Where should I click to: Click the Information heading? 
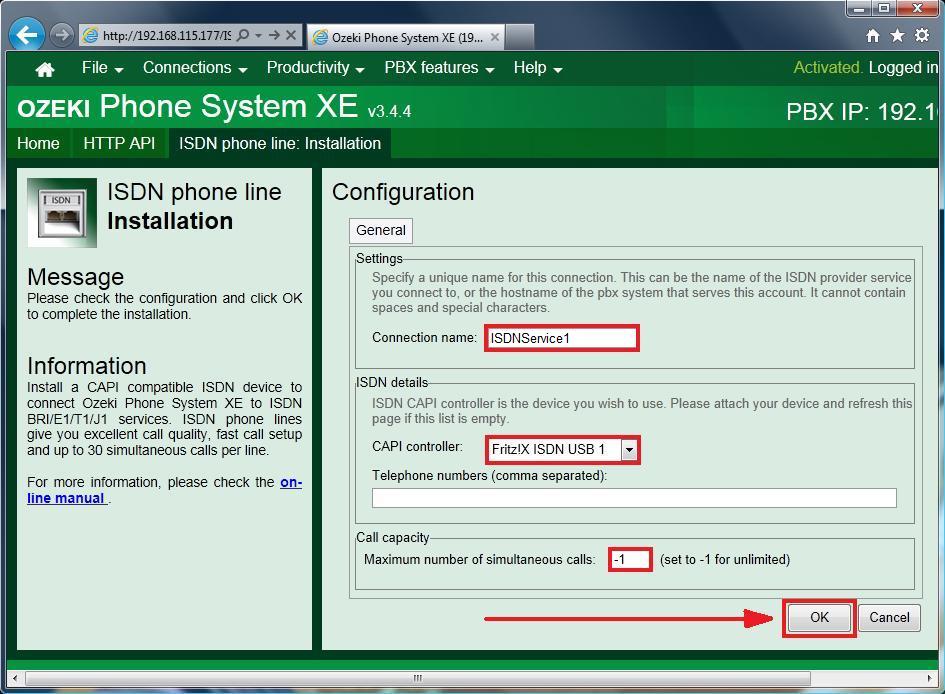87,366
